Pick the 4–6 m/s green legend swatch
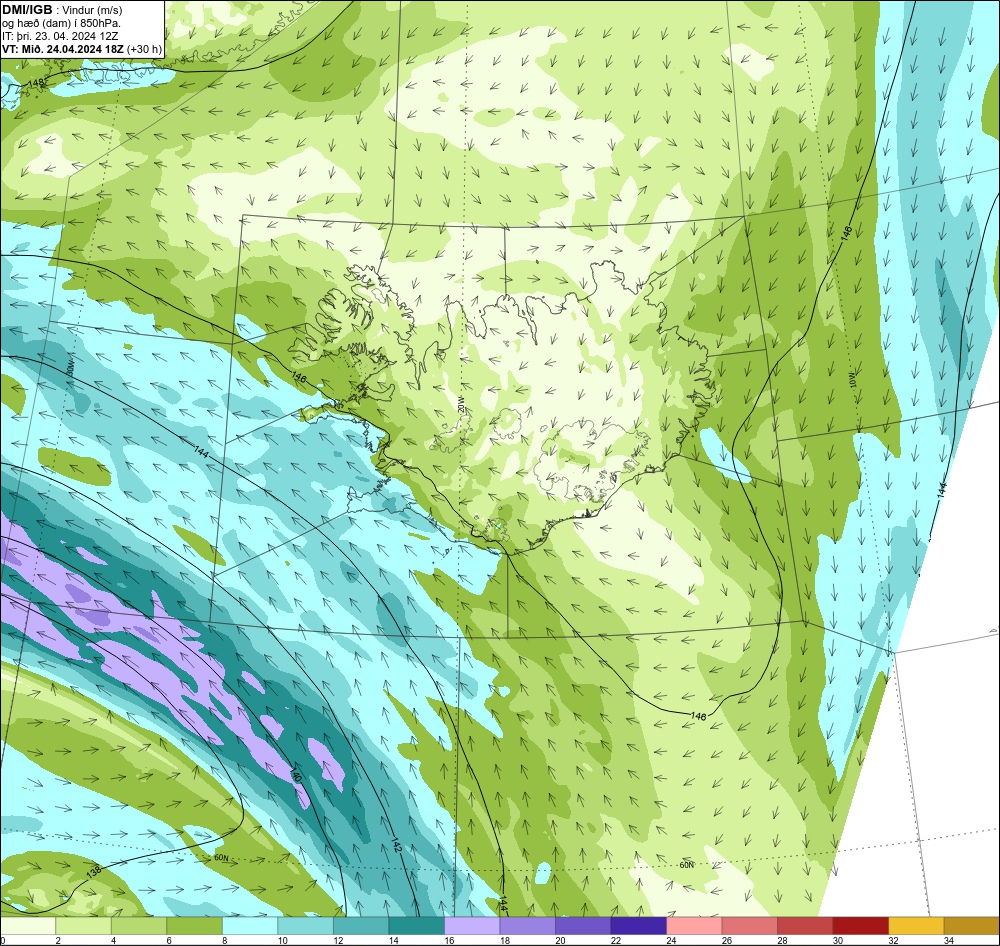 139,926
